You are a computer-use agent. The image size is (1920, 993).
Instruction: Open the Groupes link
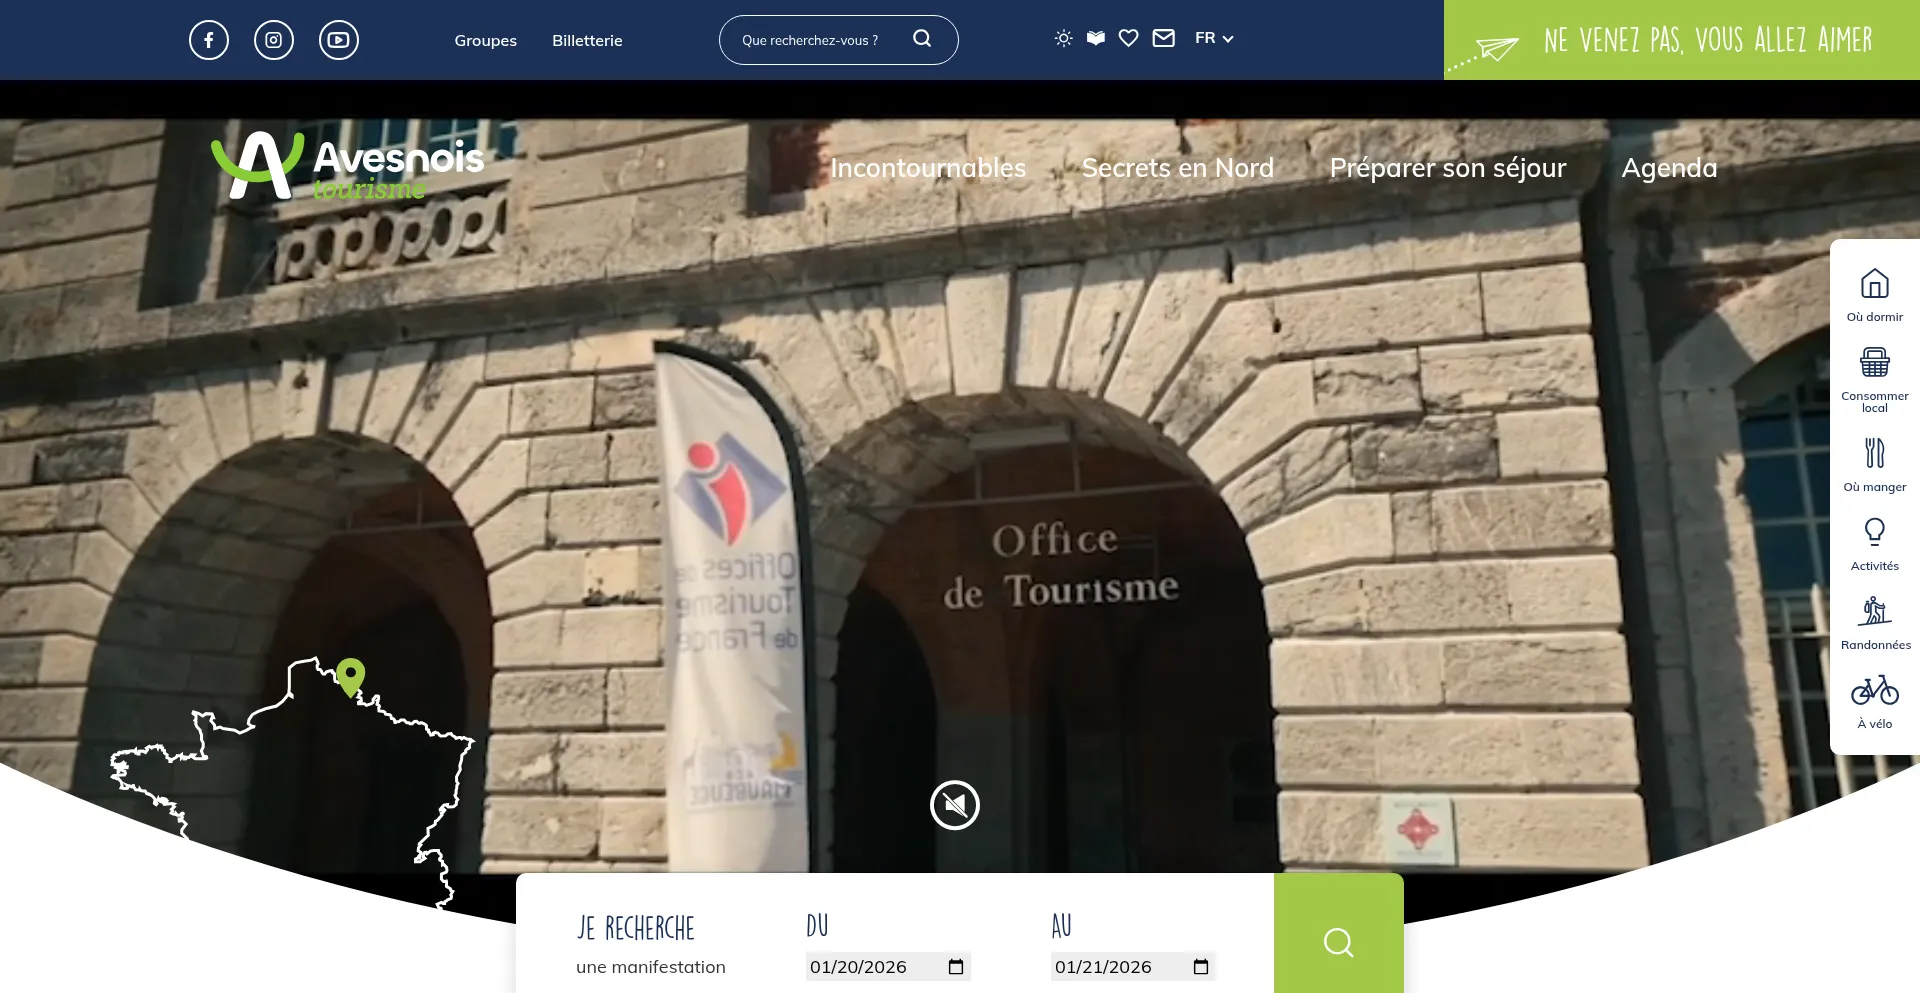[485, 40]
